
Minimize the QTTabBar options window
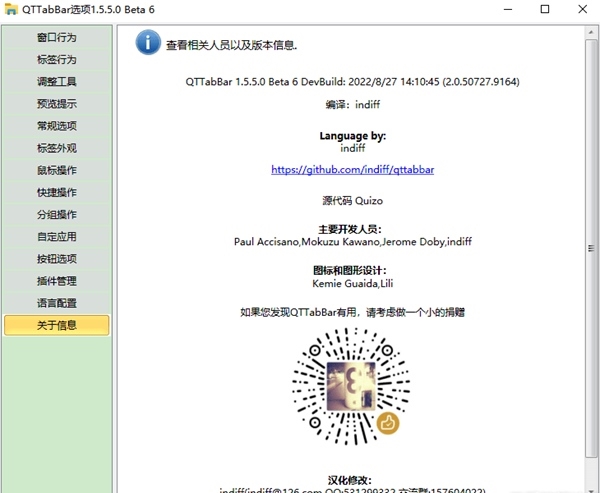(x=508, y=9)
